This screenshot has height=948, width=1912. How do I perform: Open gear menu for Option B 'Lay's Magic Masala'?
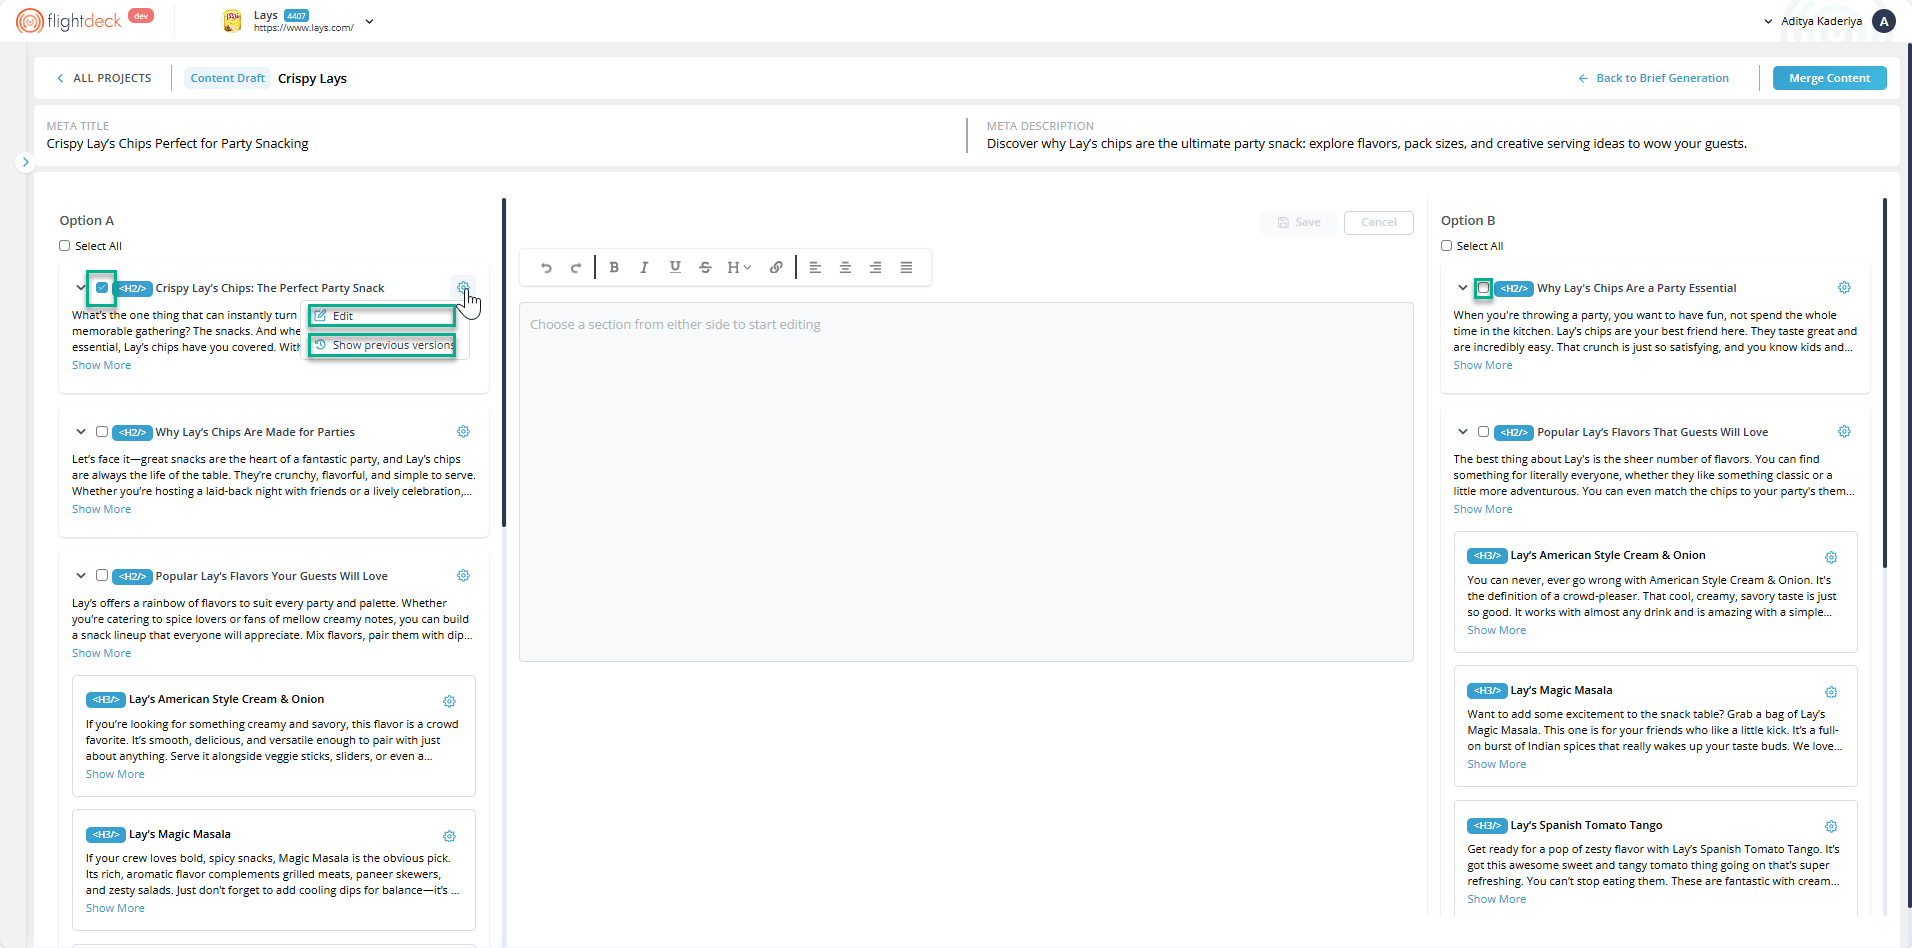[x=1830, y=692]
